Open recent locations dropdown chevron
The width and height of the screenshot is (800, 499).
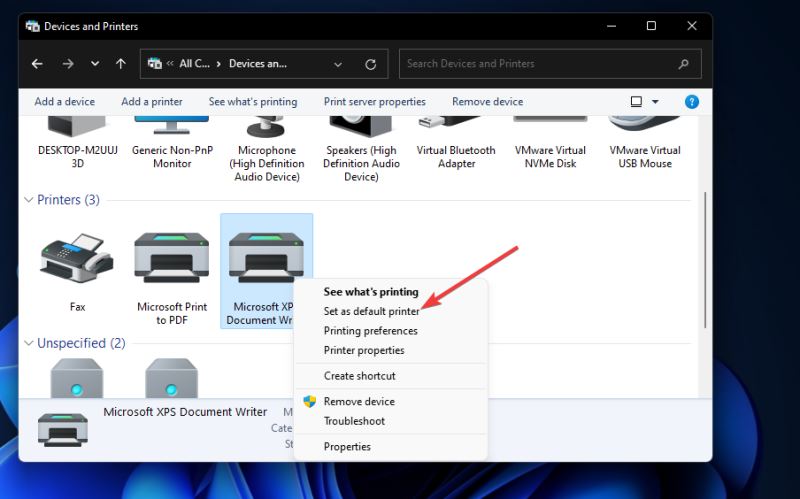(x=95, y=64)
